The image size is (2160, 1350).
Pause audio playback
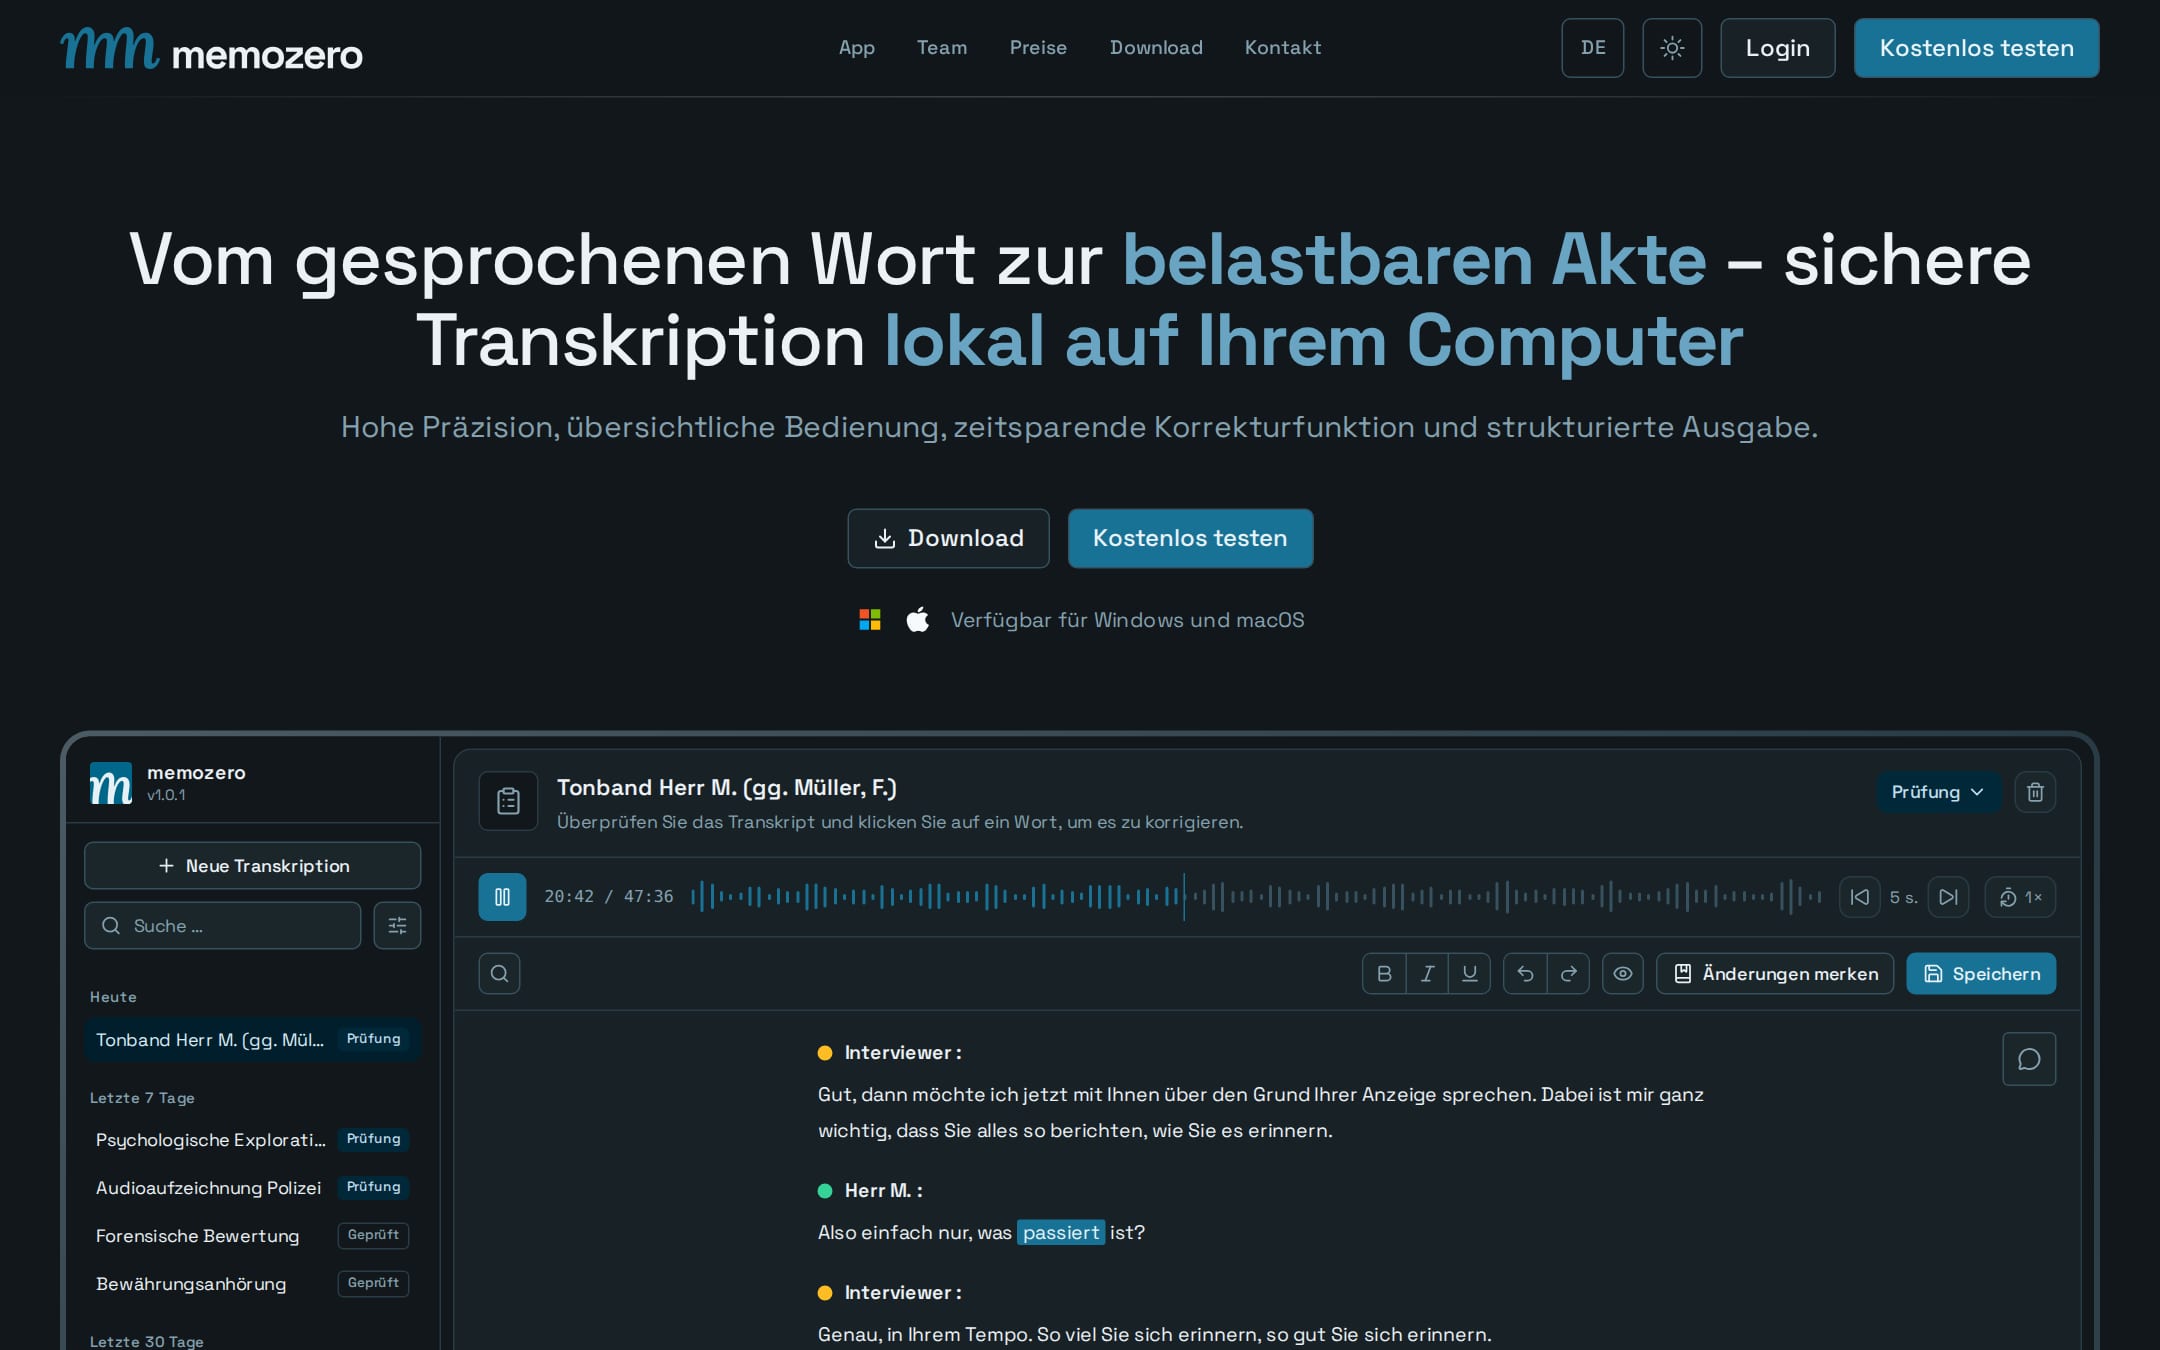[502, 897]
